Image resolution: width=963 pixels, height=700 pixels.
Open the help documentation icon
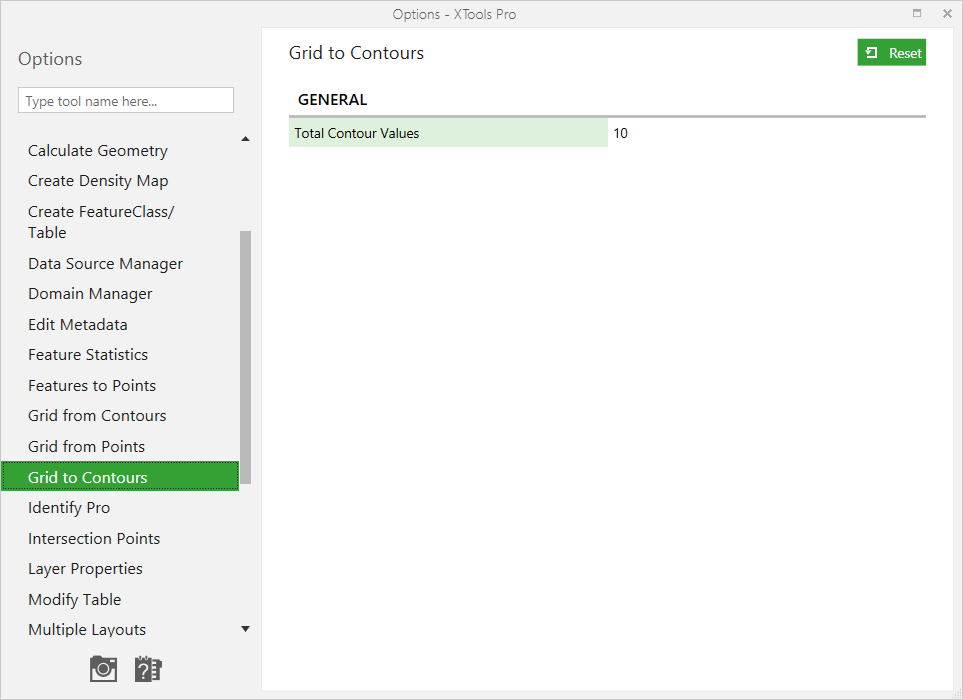pos(147,669)
